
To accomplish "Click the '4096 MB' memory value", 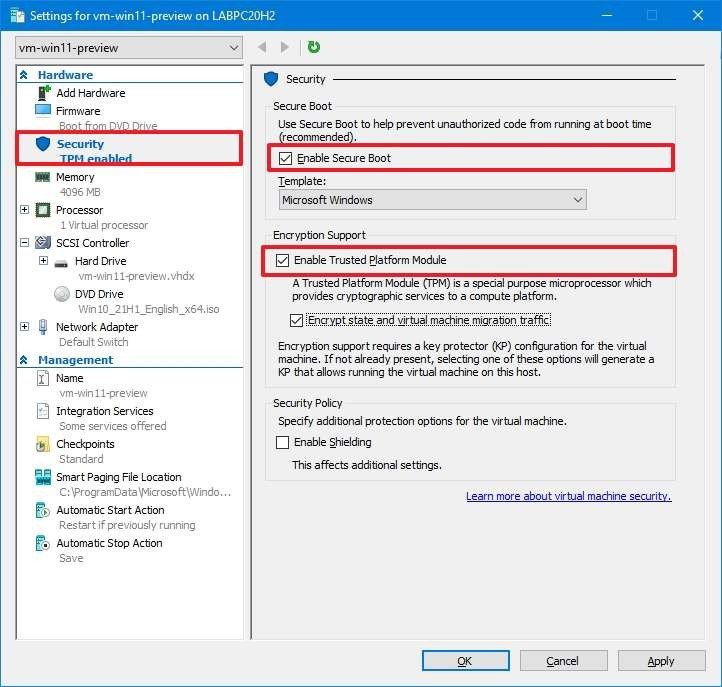I will click(80, 192).
